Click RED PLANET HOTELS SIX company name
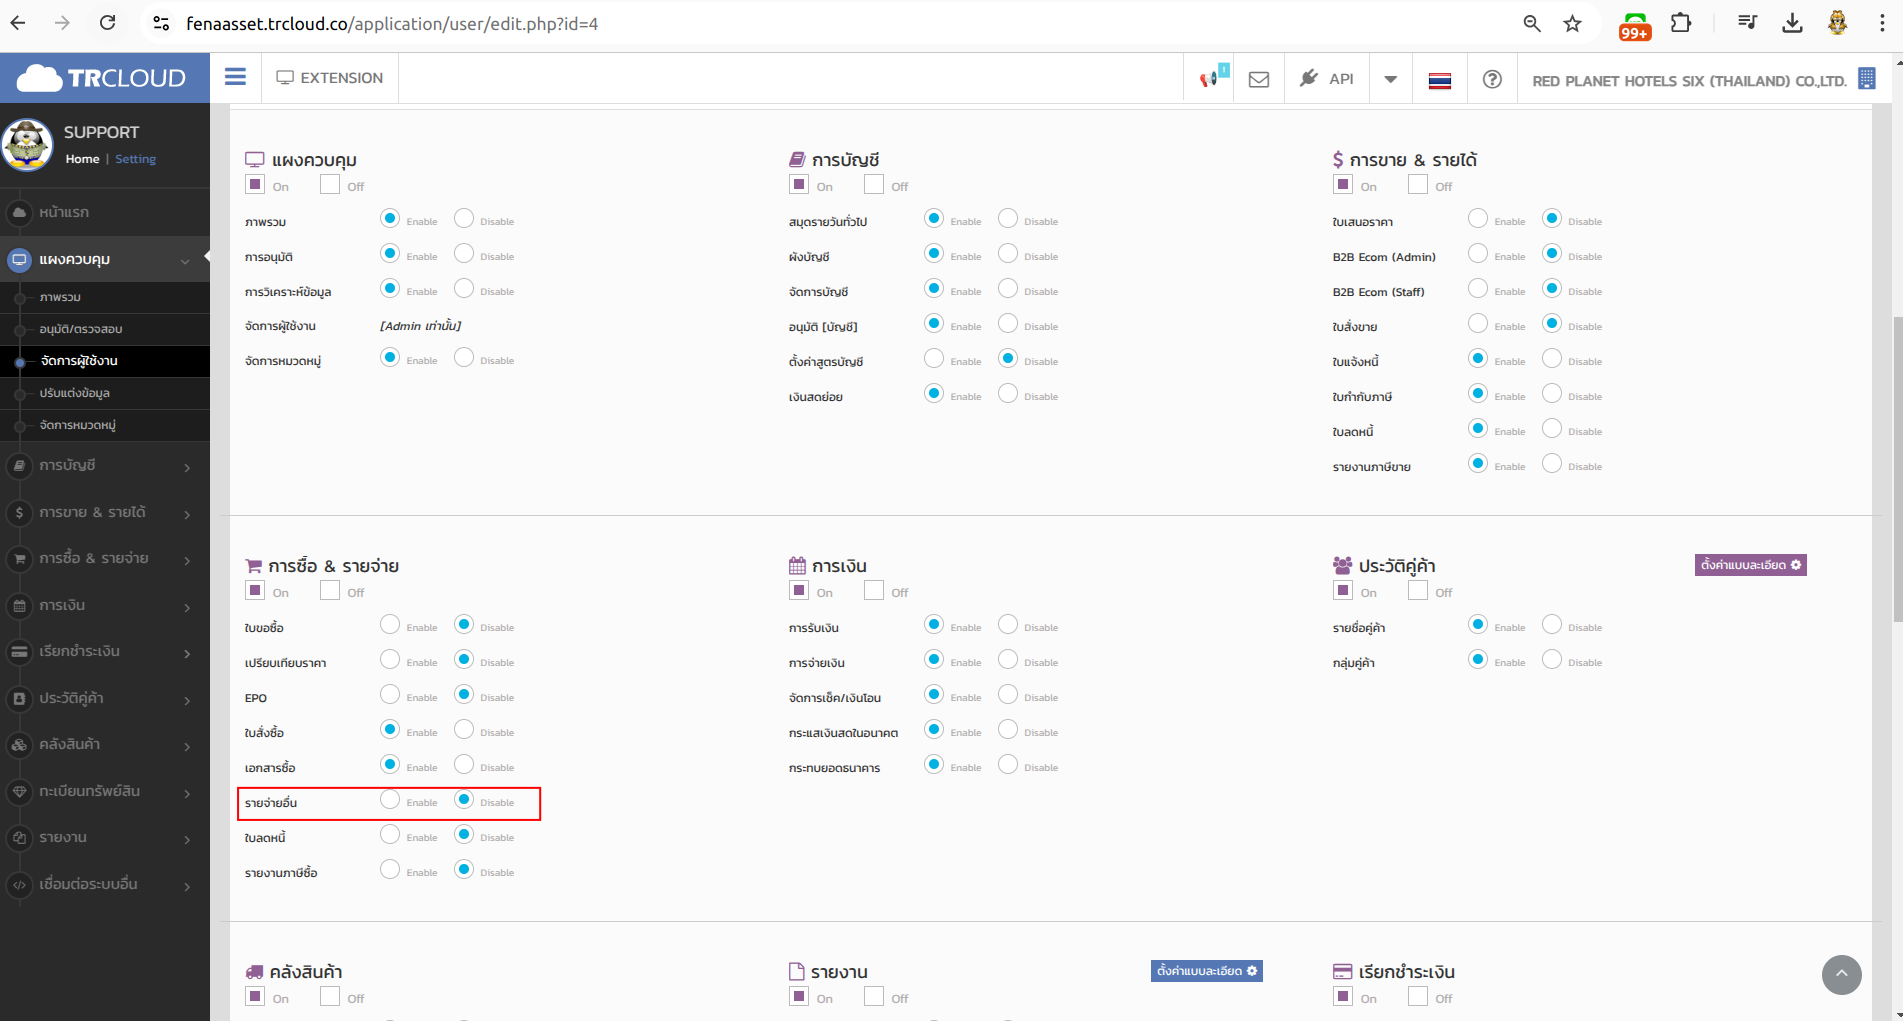Screen dimensions: 1903x1021 tap(1689, 81)
